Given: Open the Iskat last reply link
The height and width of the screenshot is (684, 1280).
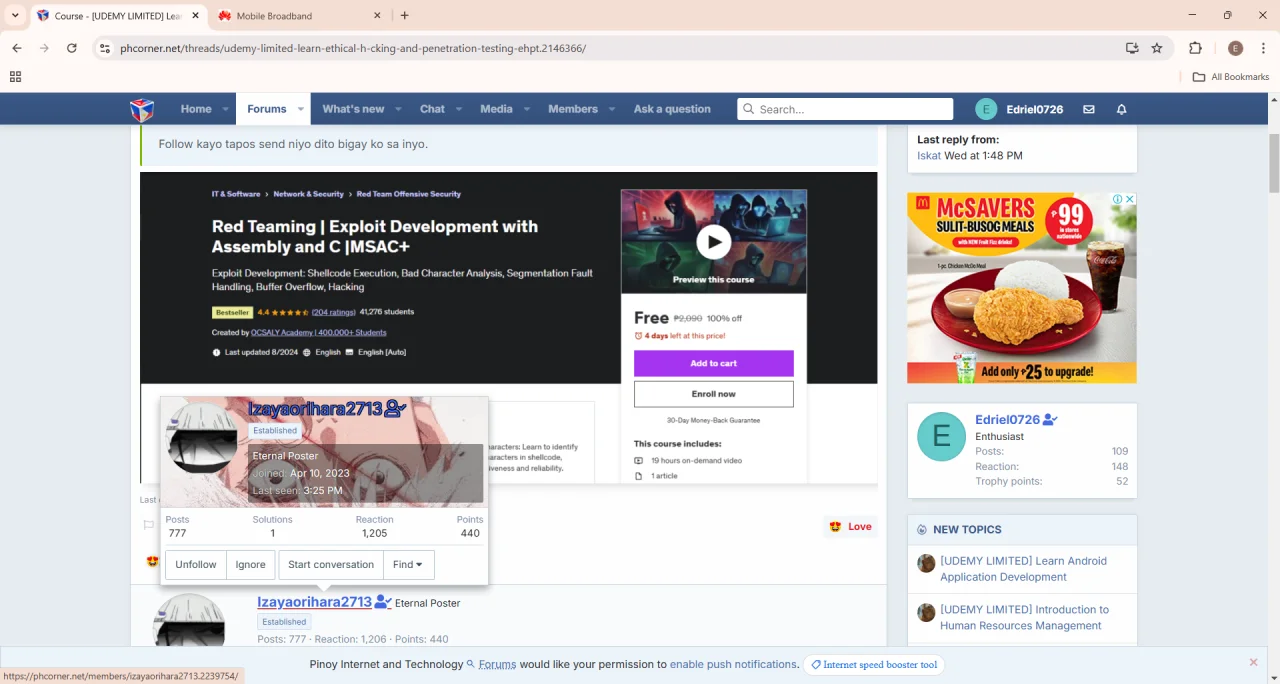Looking at the screenshot, I should point(928,155).
